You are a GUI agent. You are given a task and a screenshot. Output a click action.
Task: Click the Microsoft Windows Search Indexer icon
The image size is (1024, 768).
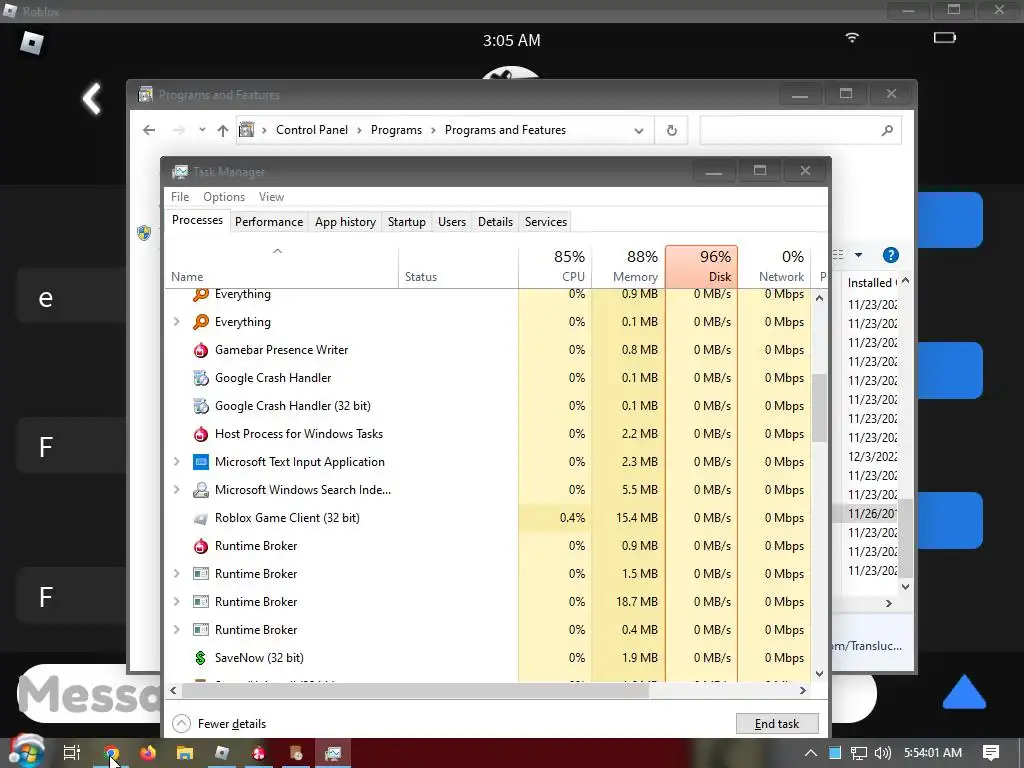[x=200, y=490]
